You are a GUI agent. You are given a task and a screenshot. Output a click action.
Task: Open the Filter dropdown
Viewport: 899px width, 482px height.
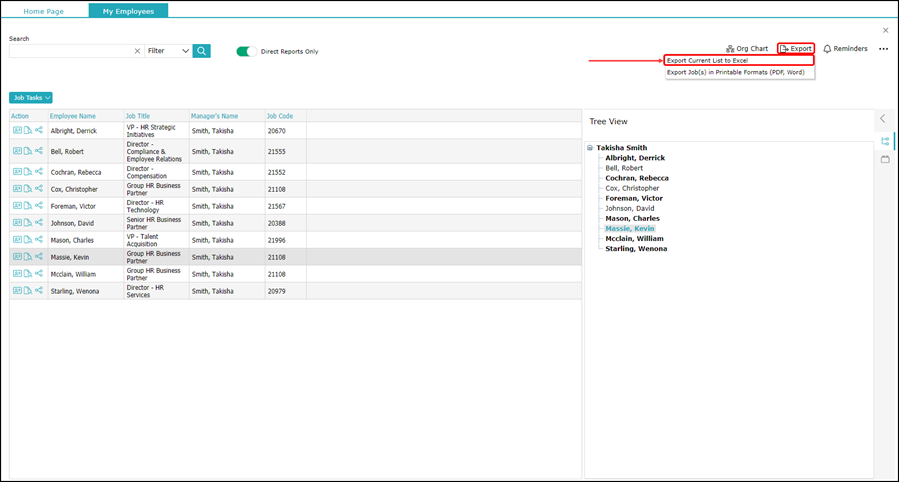tap(168, 51)
